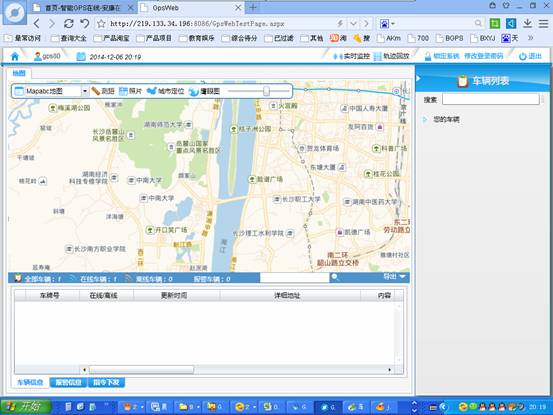Click the Windows Start (开始) button
This screenshot has width=553, height=415.
[26, 407]
